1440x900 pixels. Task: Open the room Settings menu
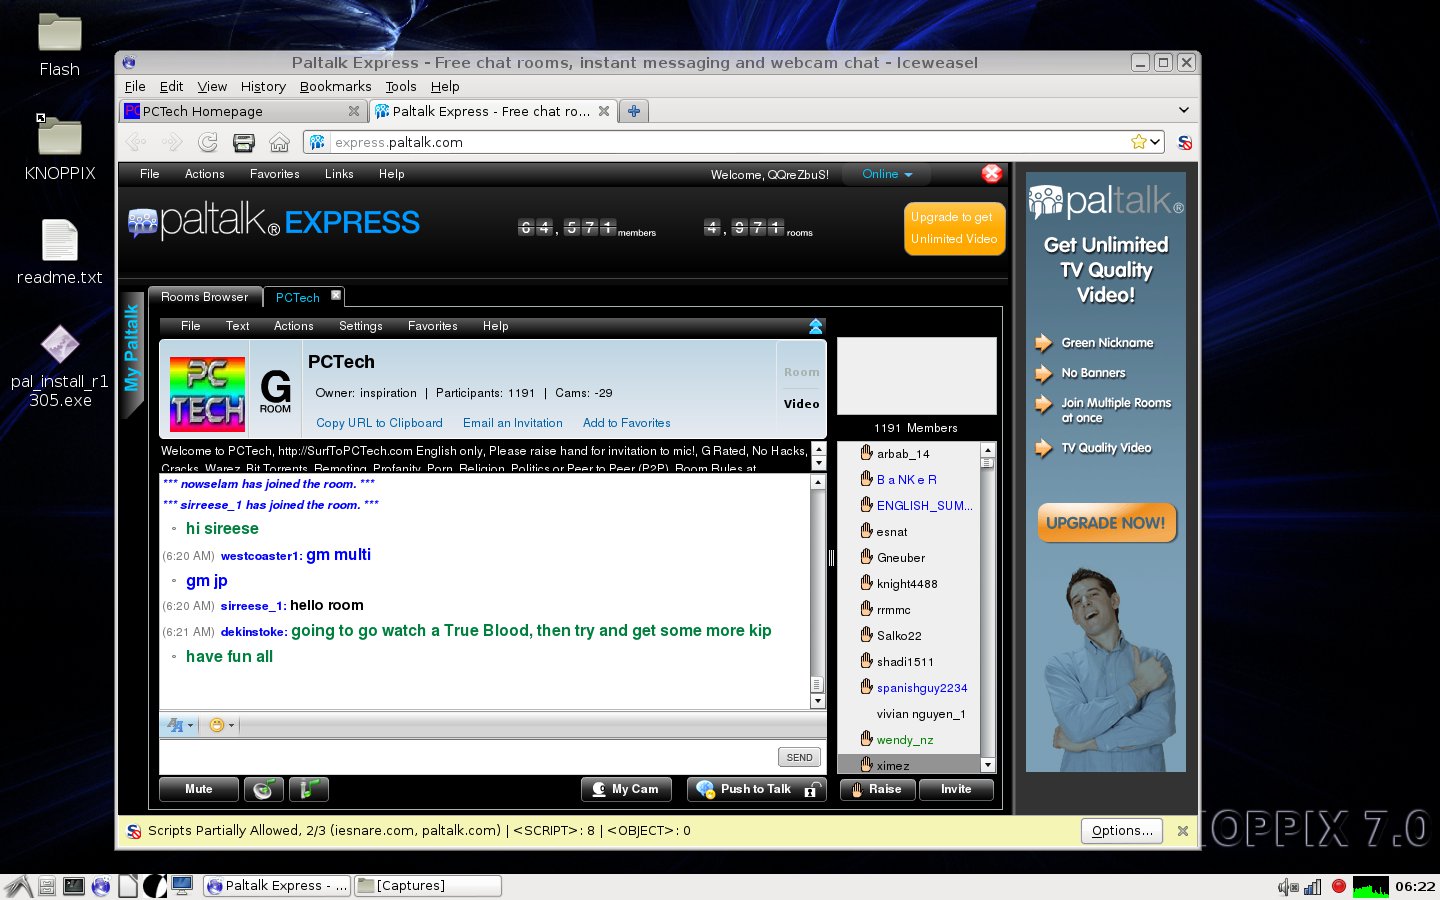pos(360,326)
